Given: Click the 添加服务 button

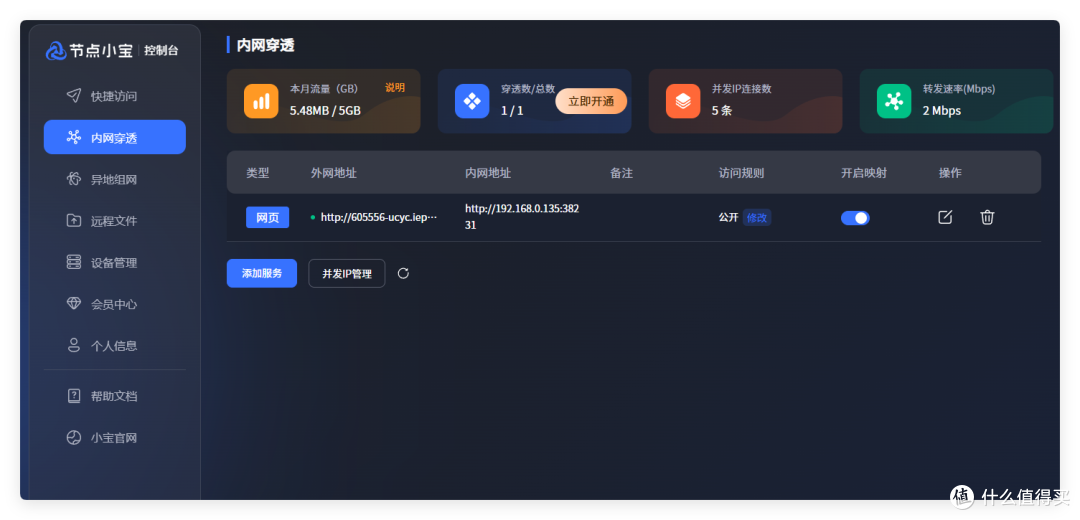Looking at the screenshot, I should (x=262, y=273).
